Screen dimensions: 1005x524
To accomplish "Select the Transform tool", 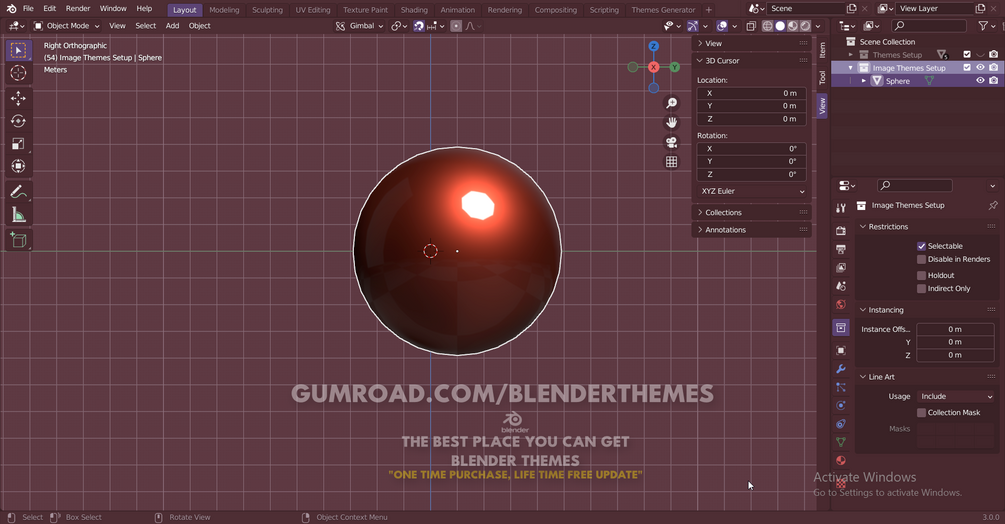I will click(18, 167).
